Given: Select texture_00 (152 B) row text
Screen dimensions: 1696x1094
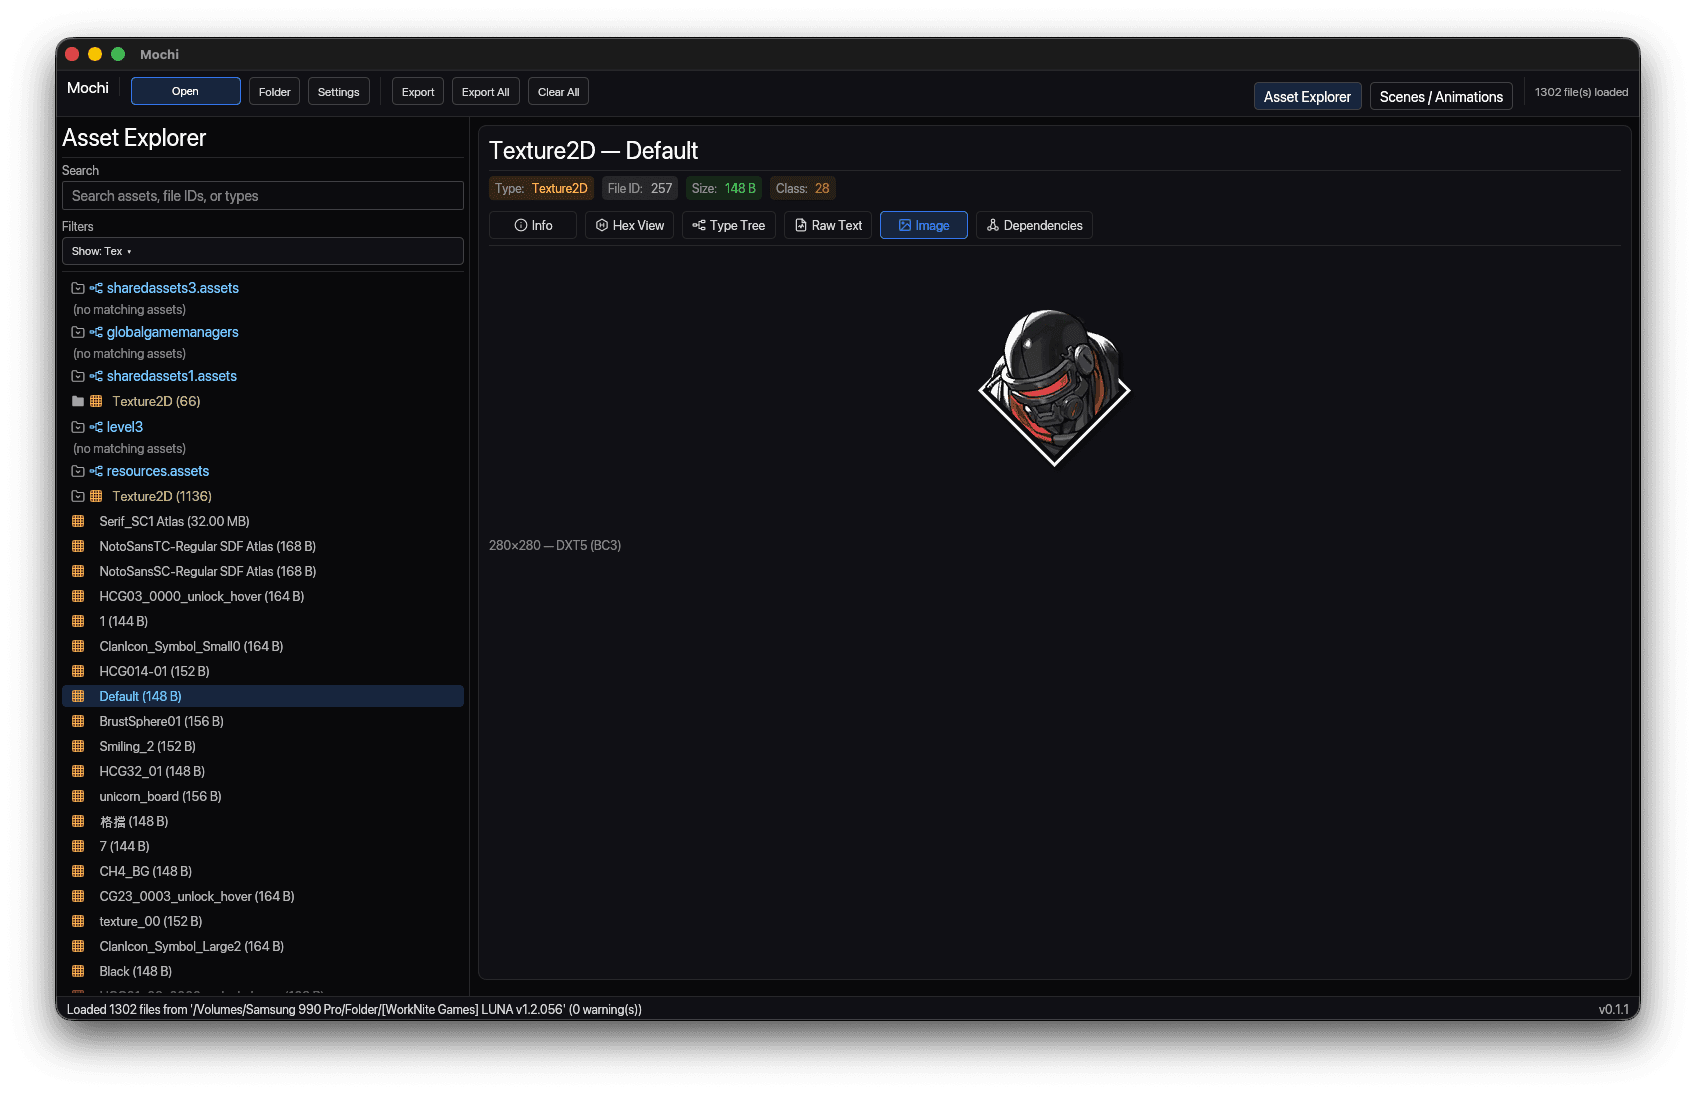Looking at the screenshot, I should click(150, 921).
